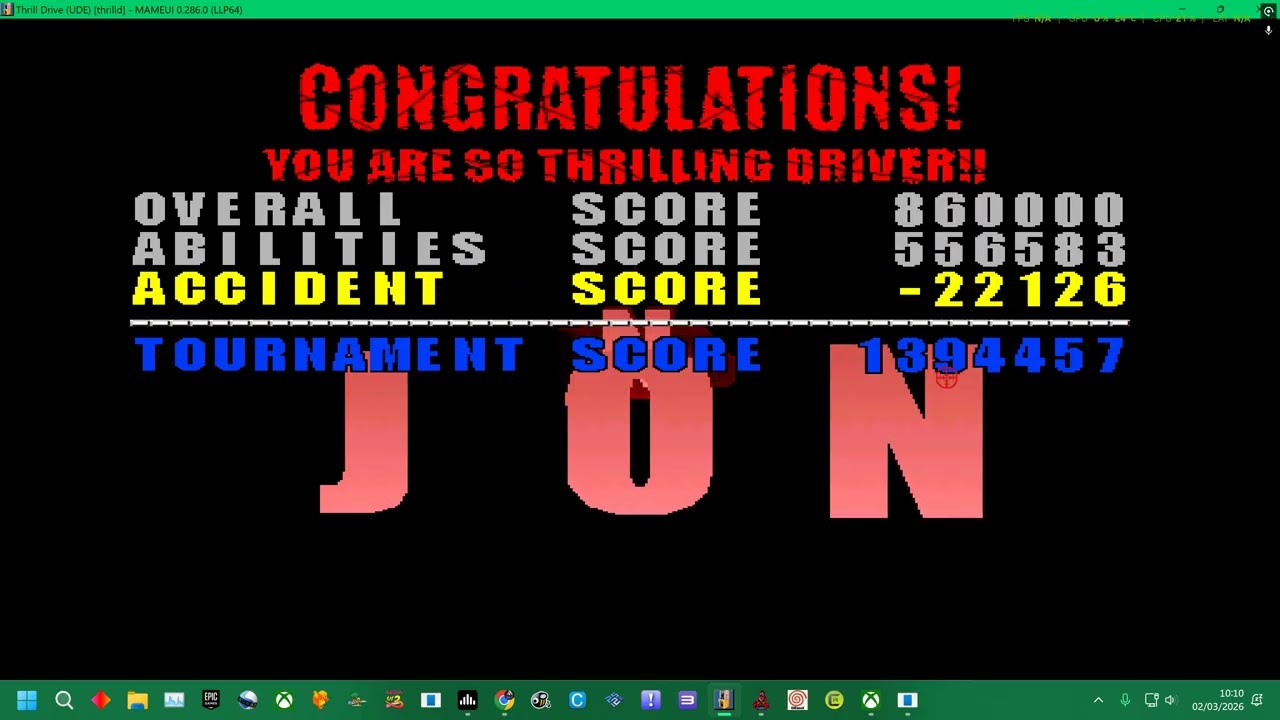Launch the blue C taskbar app
The image size is (1280, 720).
point(577,700)
